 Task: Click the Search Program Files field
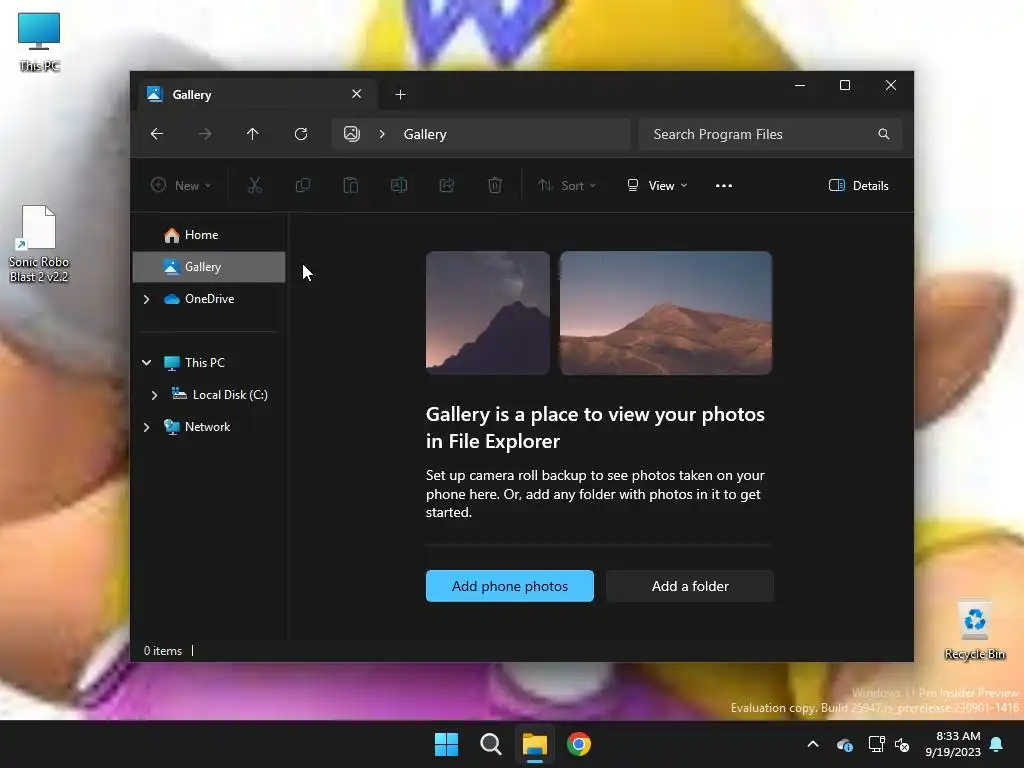[770, 134]
